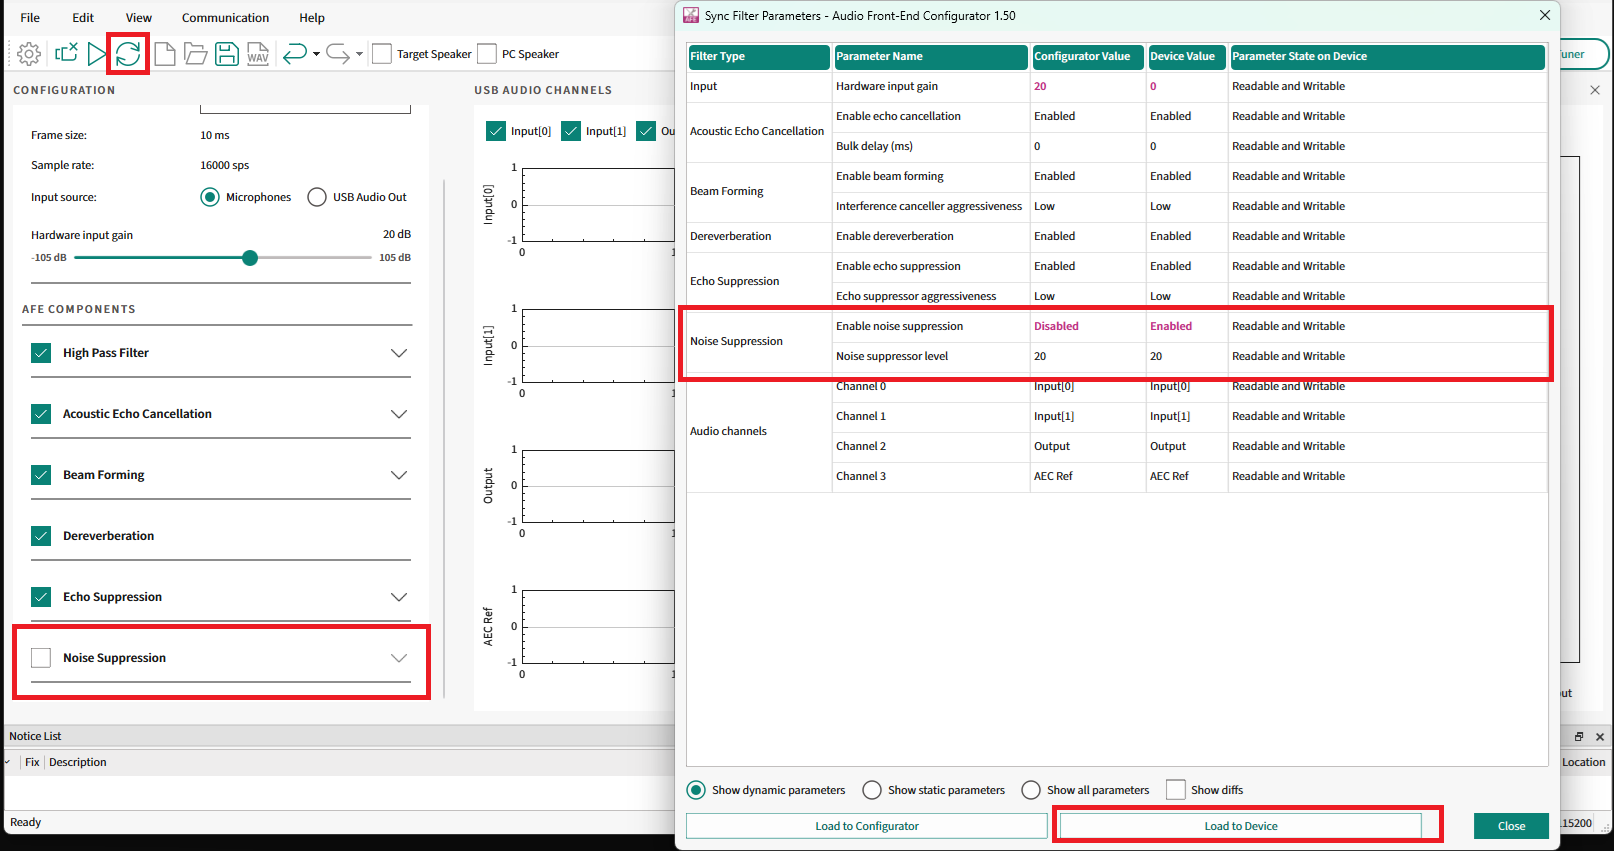1614x851 pixels.
Task: Click the Load to Device button
Action: click(x=1240, y=826)
